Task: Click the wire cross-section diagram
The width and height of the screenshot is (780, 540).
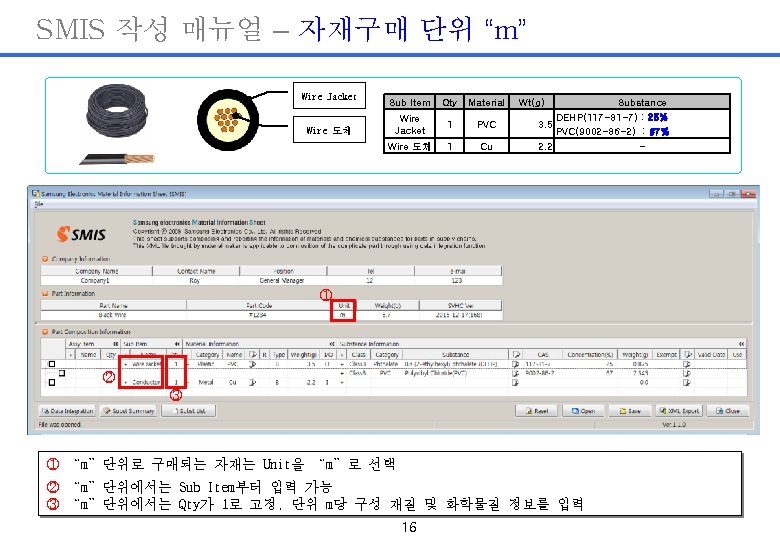Action: pos(228,120)
